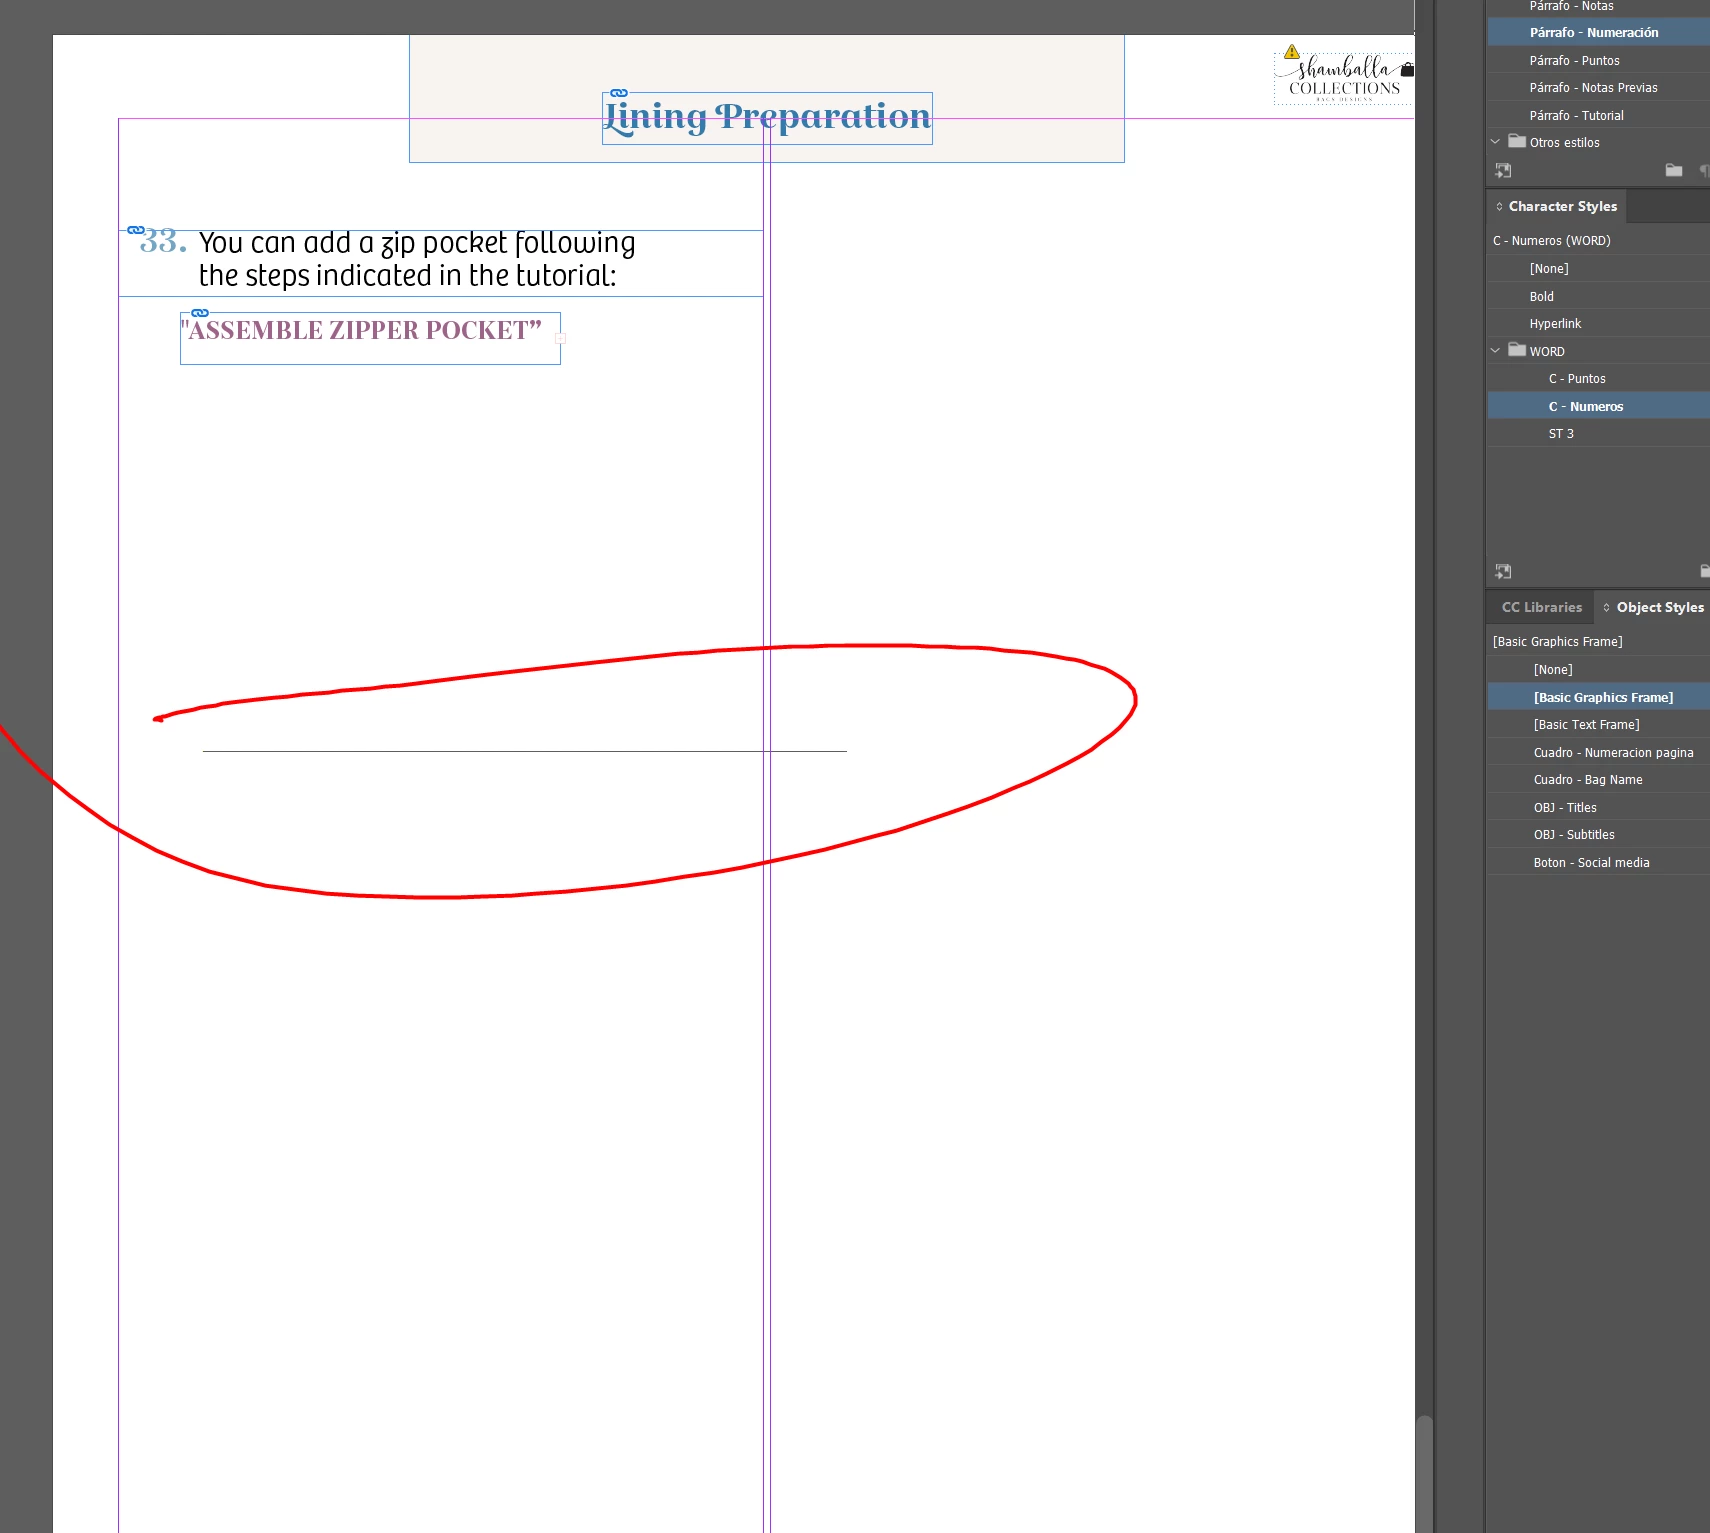Toggle the Object Styles panel collapse arrows
The image size is (1710, 1533).
click(x=1607, y=608)
